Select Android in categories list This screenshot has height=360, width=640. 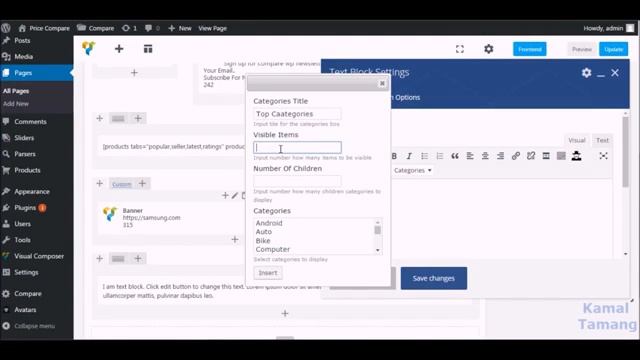[x=269, y=223]
